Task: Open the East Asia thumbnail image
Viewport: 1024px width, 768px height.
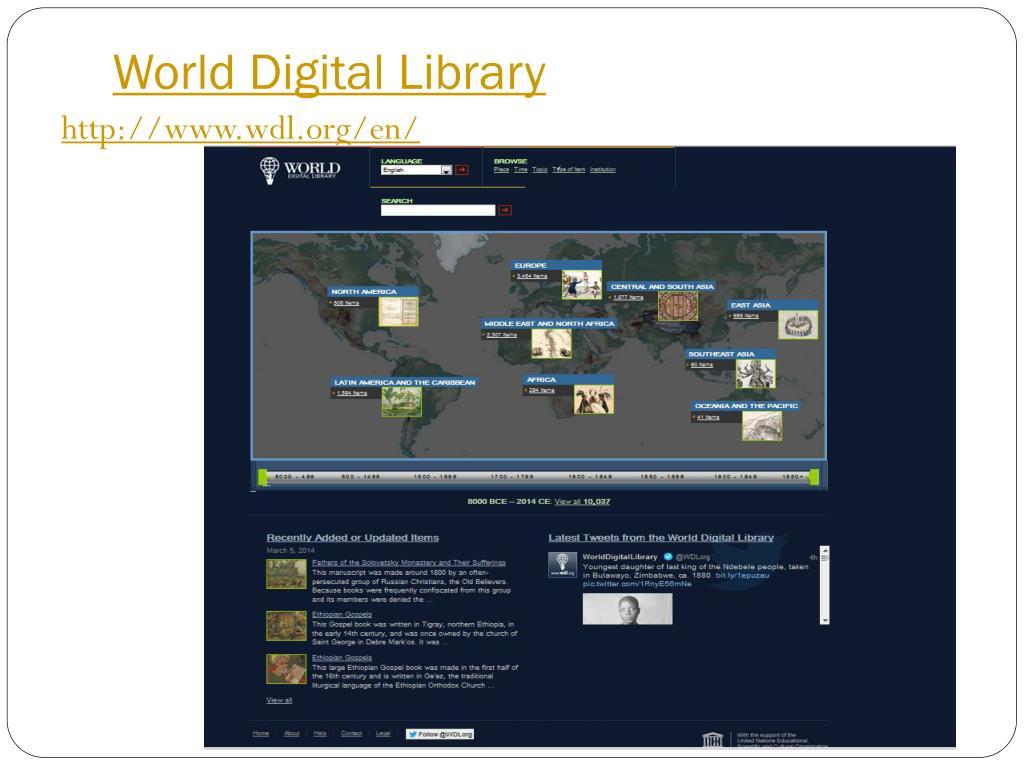Action: pyautogui.click(x=798, y=325)
